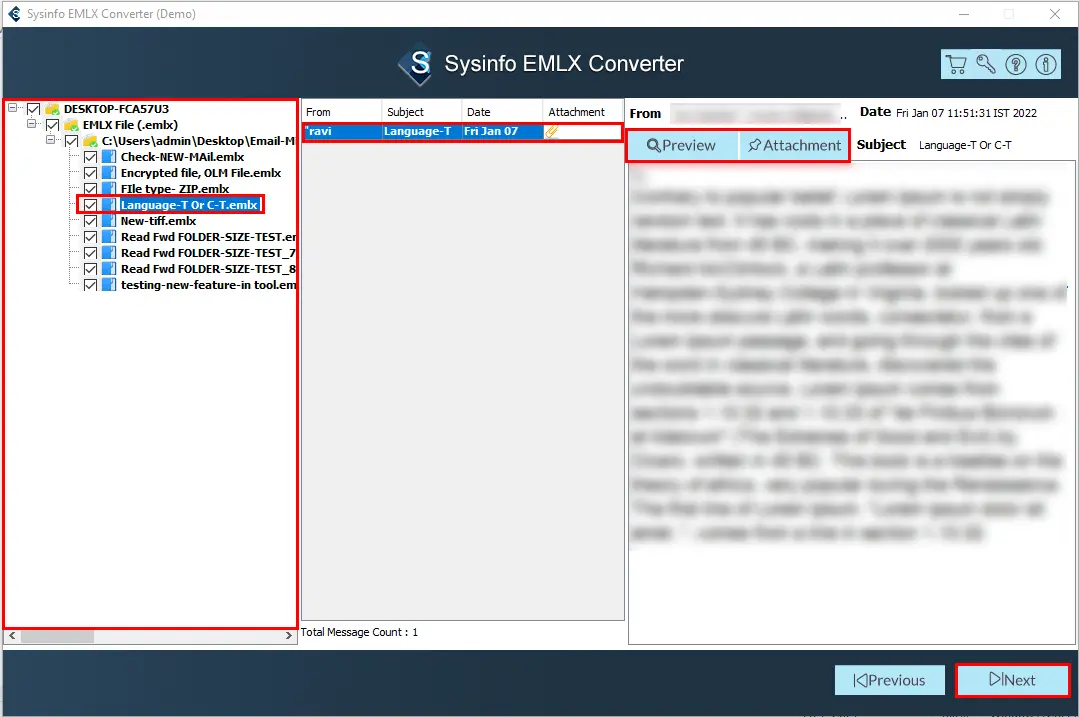Select Encrypted file, OLM File.emlx item
The width and height of the screenshot is (1079, 717).
[x=201, y=173]
